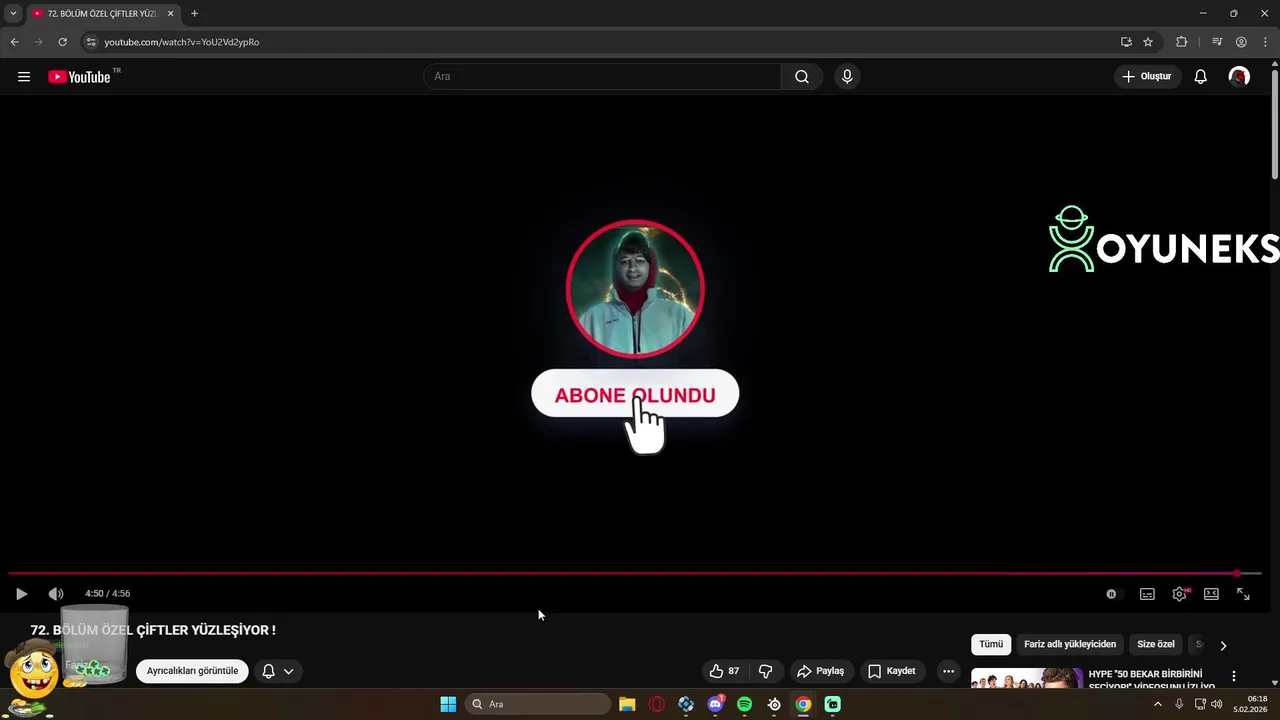Open HYPE '50 BEKAR BİRBİRİNİ' video title
Screen dimensions: 1280x720
[x=1151, y=679]
